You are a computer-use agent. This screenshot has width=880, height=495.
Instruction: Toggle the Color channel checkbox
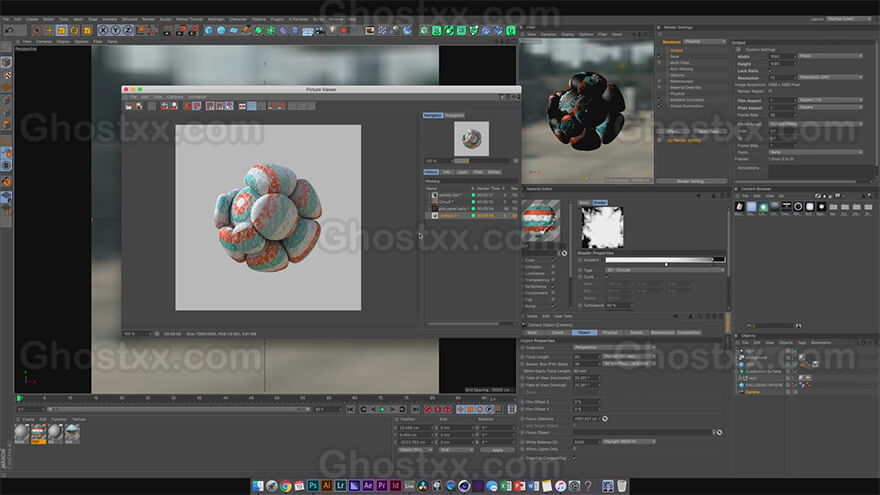(x=553, y=260)
